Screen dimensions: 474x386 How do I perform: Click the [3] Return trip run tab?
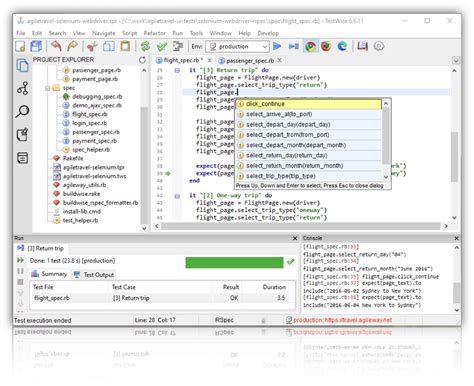[41, 248]
